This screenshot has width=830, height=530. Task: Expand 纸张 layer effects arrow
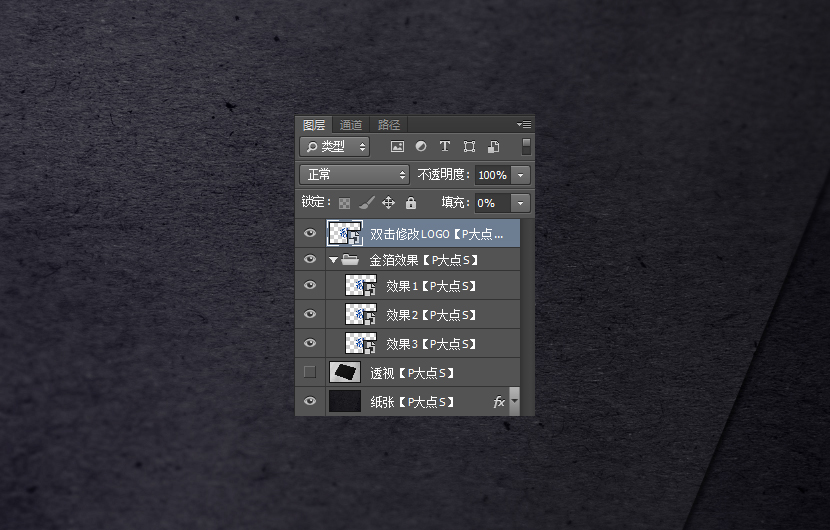[514, 401]
